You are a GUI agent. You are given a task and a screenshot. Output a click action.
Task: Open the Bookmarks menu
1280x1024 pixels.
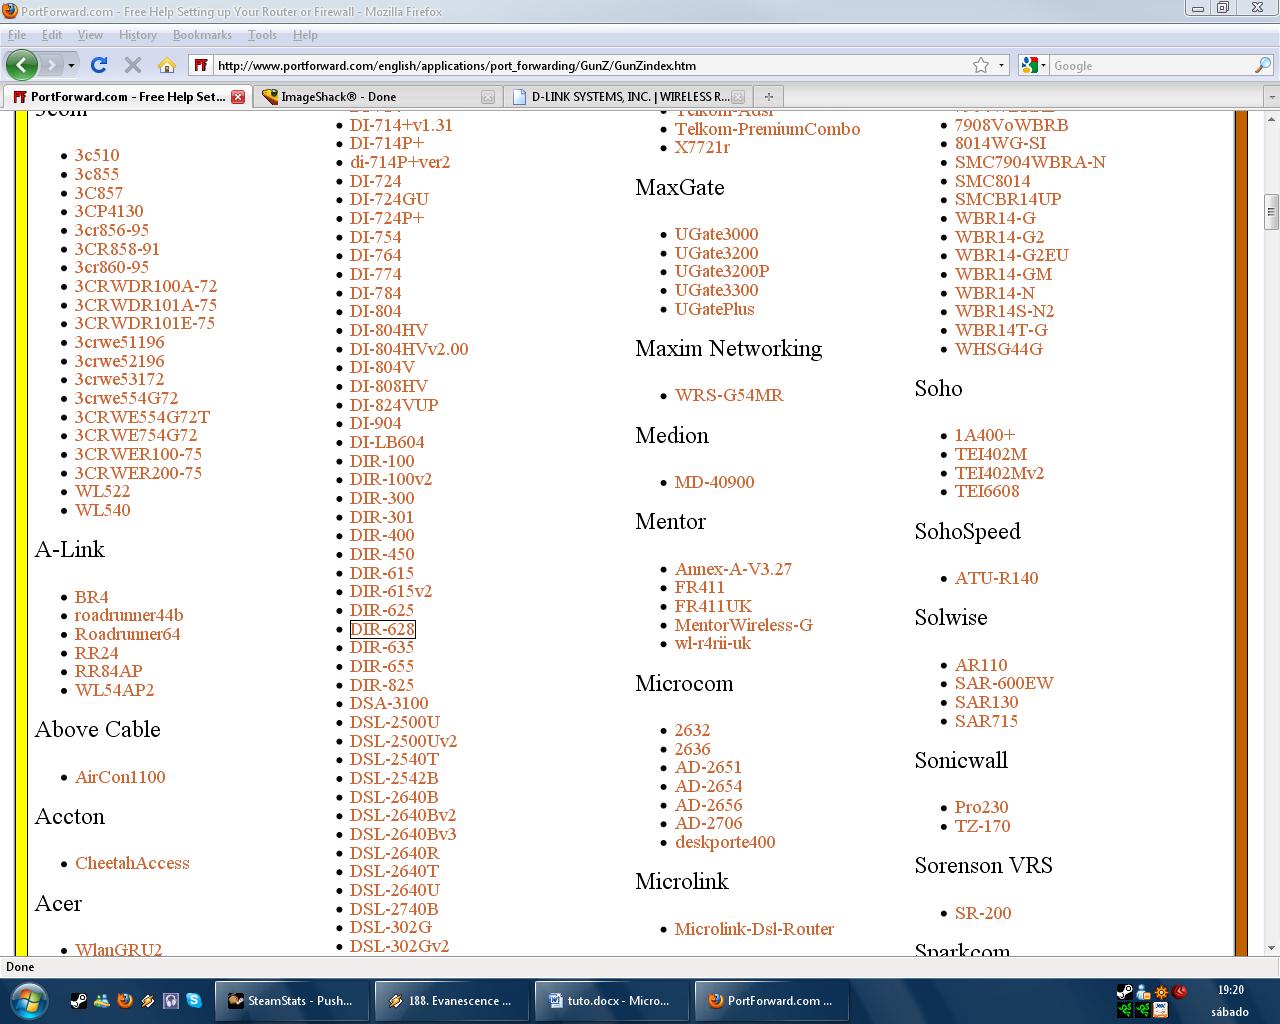202,34
